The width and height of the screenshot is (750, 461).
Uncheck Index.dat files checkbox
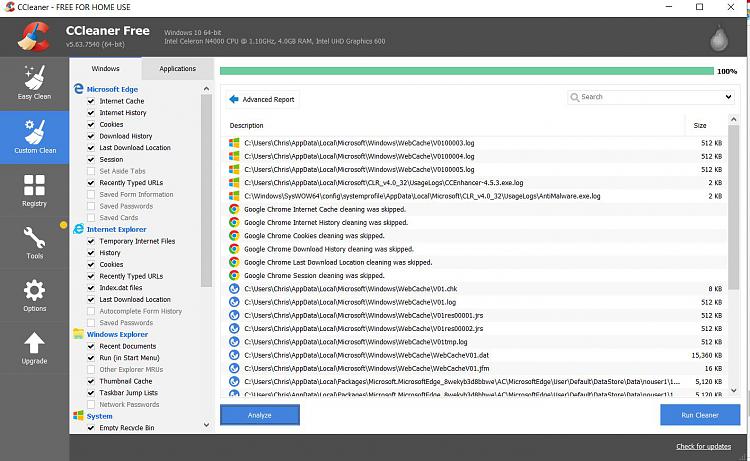(91, 287)
